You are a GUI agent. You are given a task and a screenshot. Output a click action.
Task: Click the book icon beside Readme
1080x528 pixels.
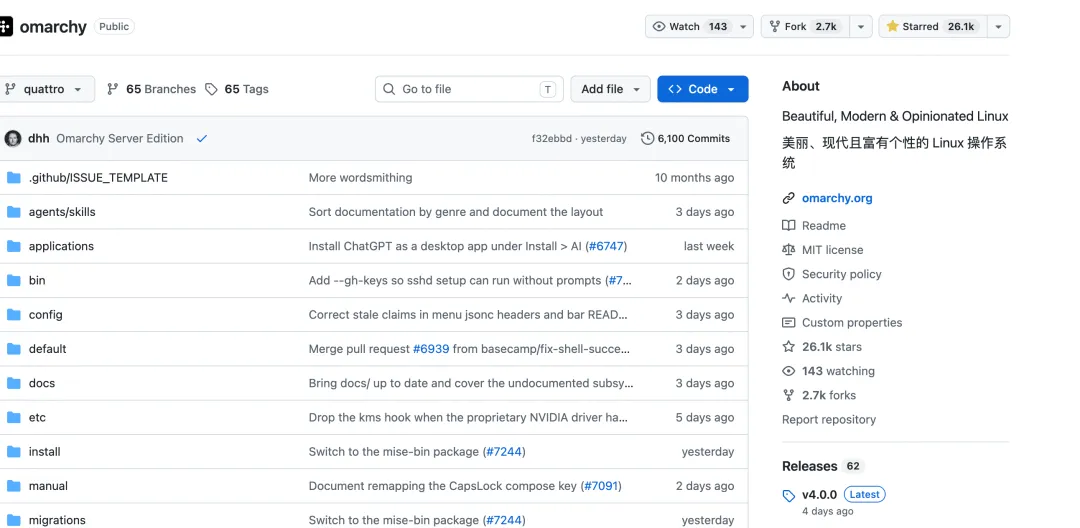pyautogui.click(x=789, y=226)
